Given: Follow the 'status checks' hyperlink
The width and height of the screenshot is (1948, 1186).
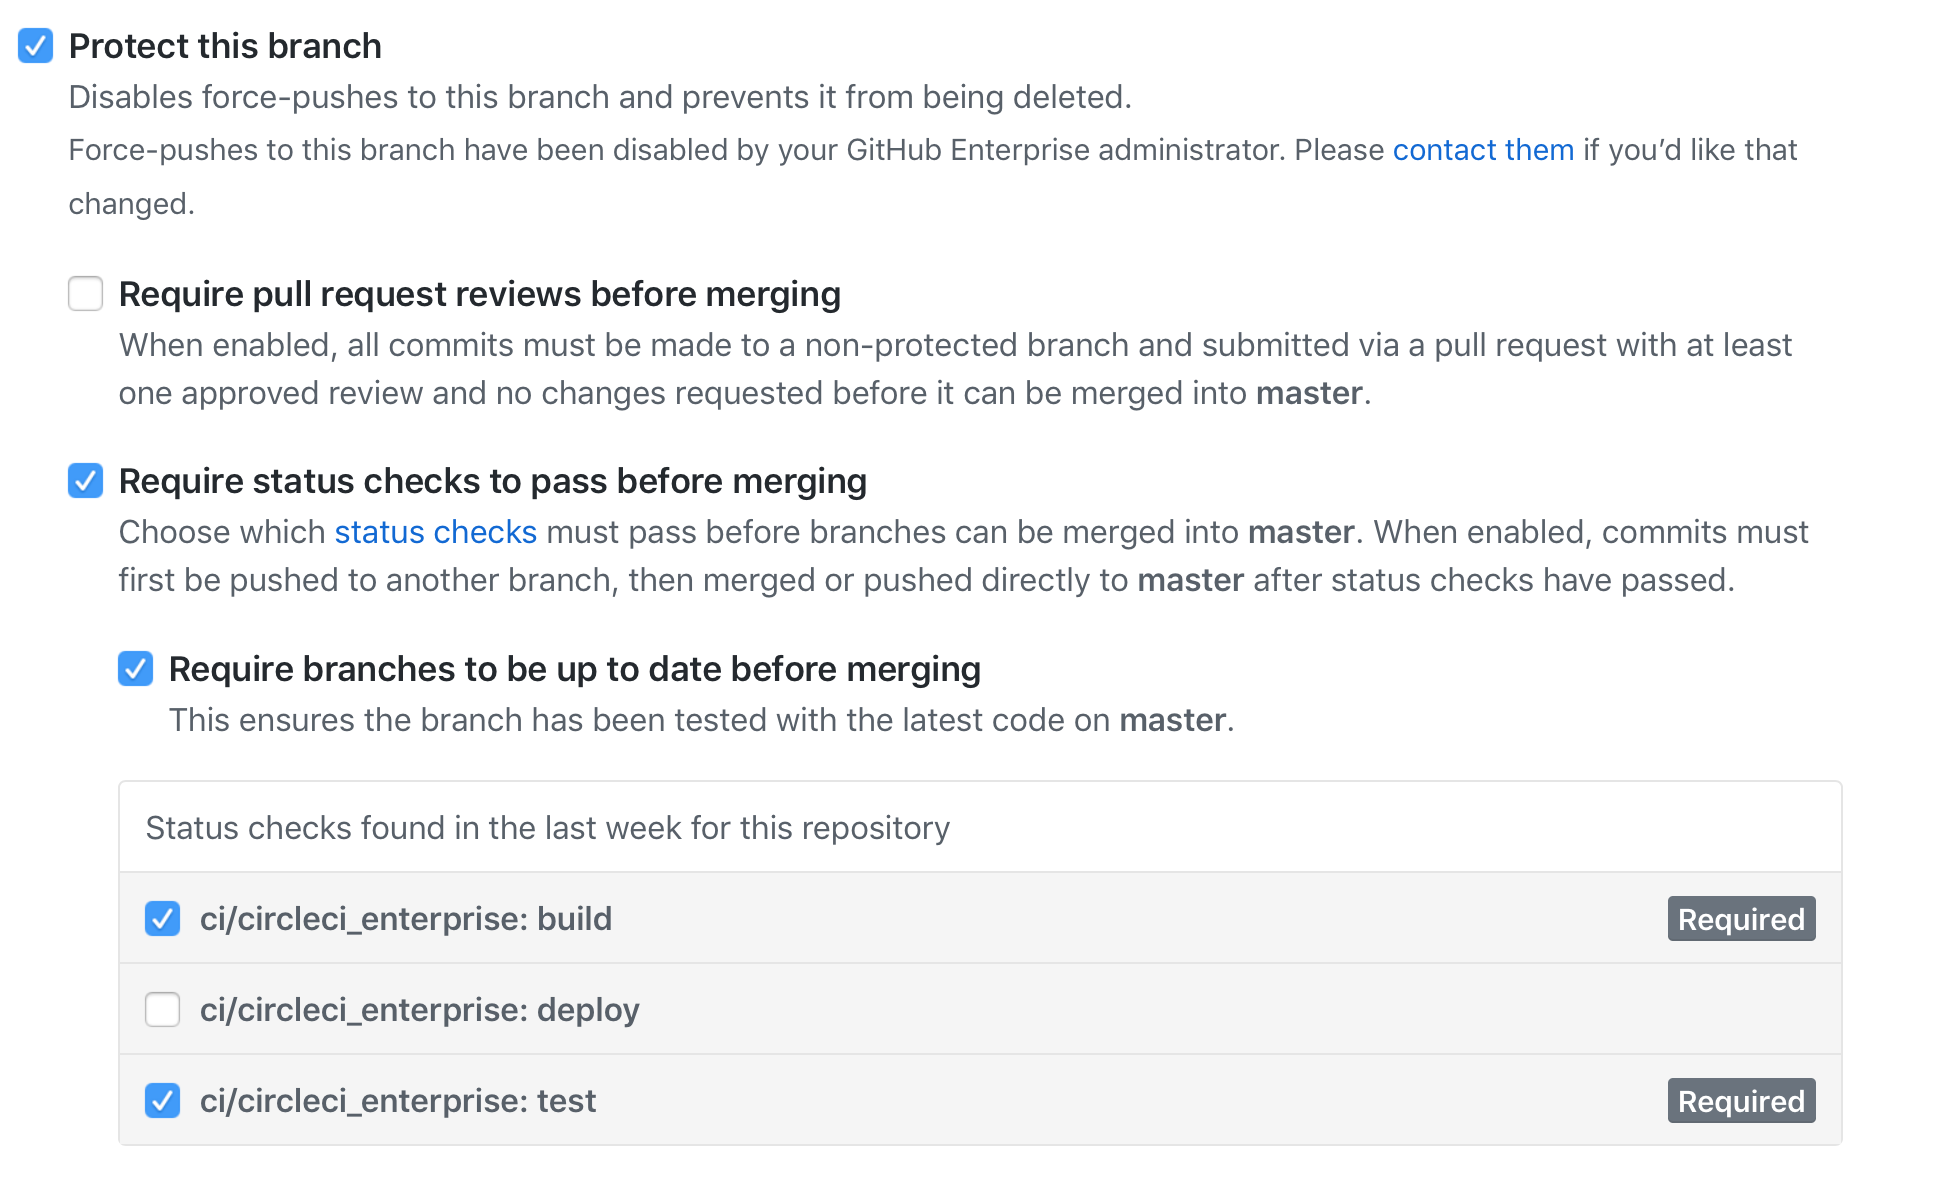Looking at the screenshot, I should (435, 532).
